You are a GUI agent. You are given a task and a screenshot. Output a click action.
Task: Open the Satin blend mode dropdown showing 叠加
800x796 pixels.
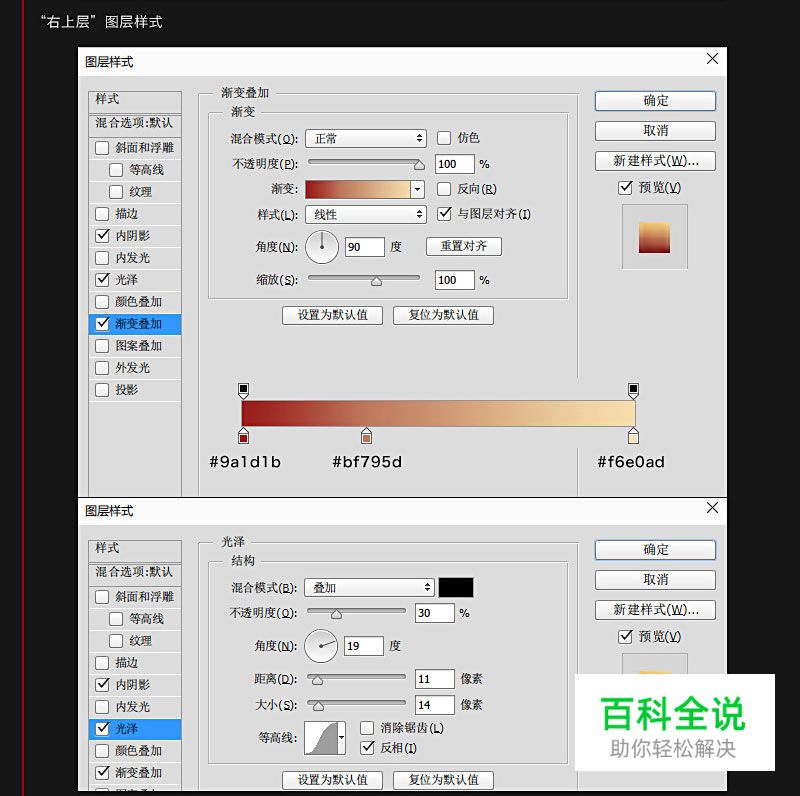coord(368,587)
